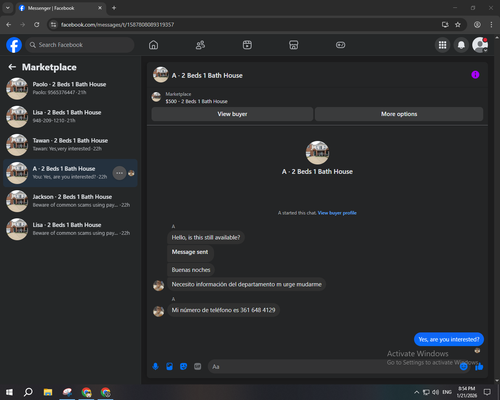Open the account profile avatar menu

point(480,45)
